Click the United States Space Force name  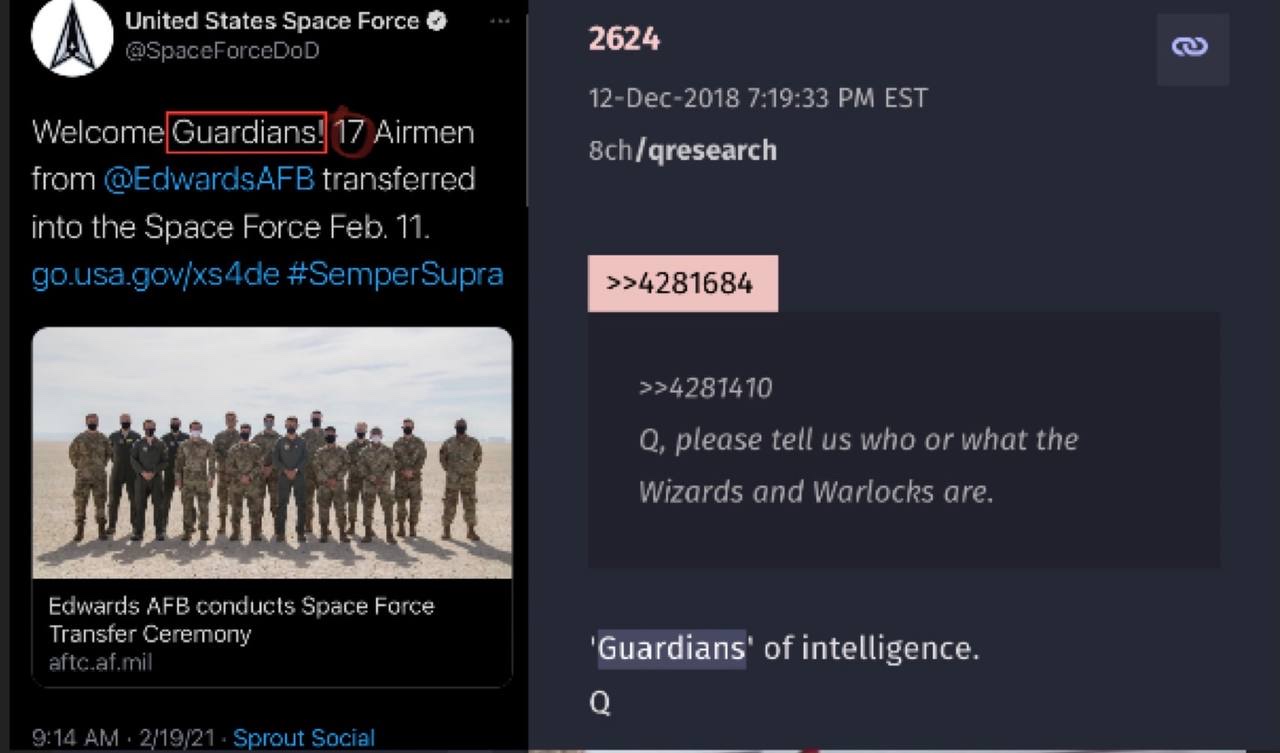271,21
